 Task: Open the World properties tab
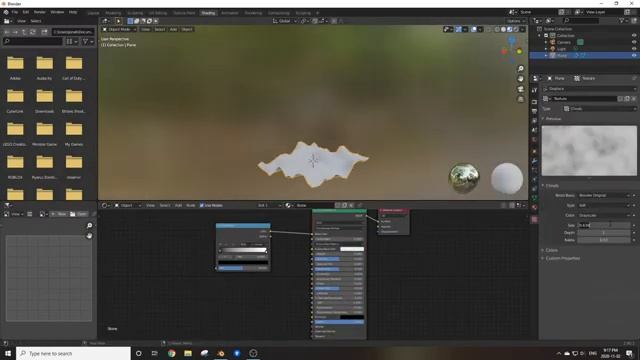[x=534, y=140]
